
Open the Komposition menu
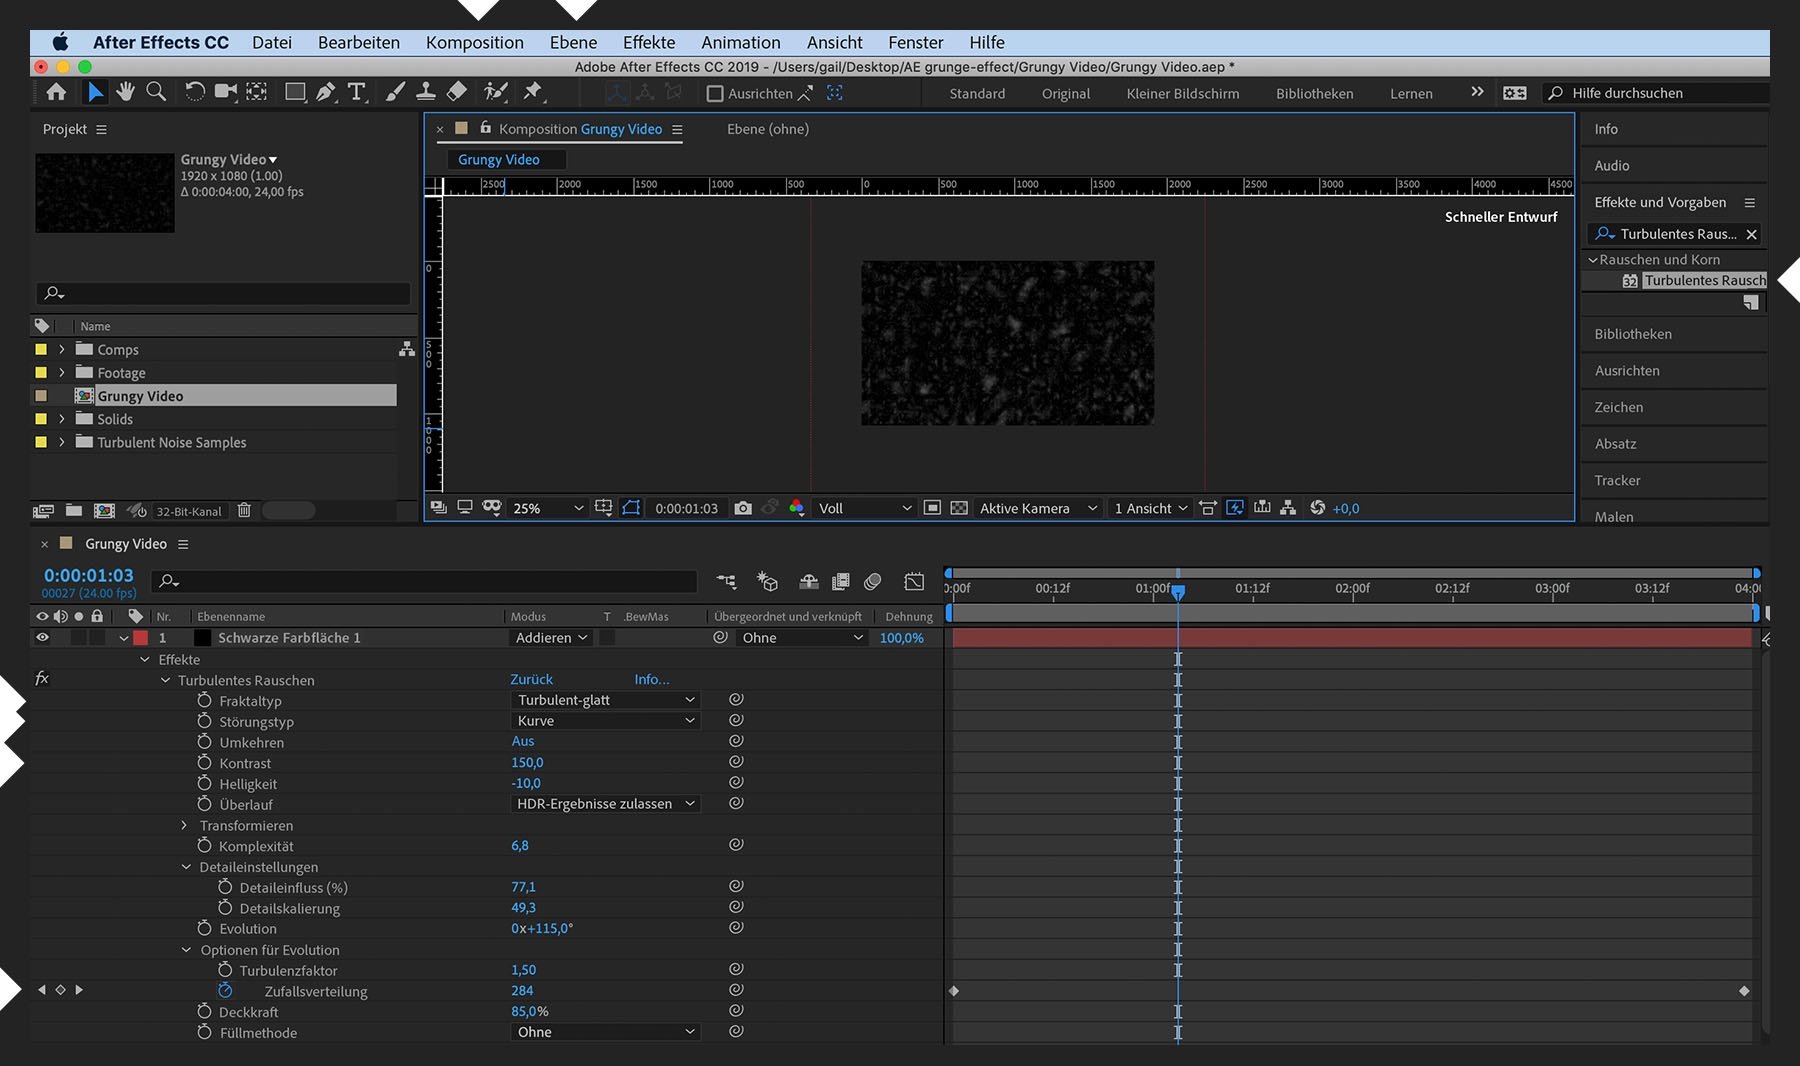tap(474, 42)
